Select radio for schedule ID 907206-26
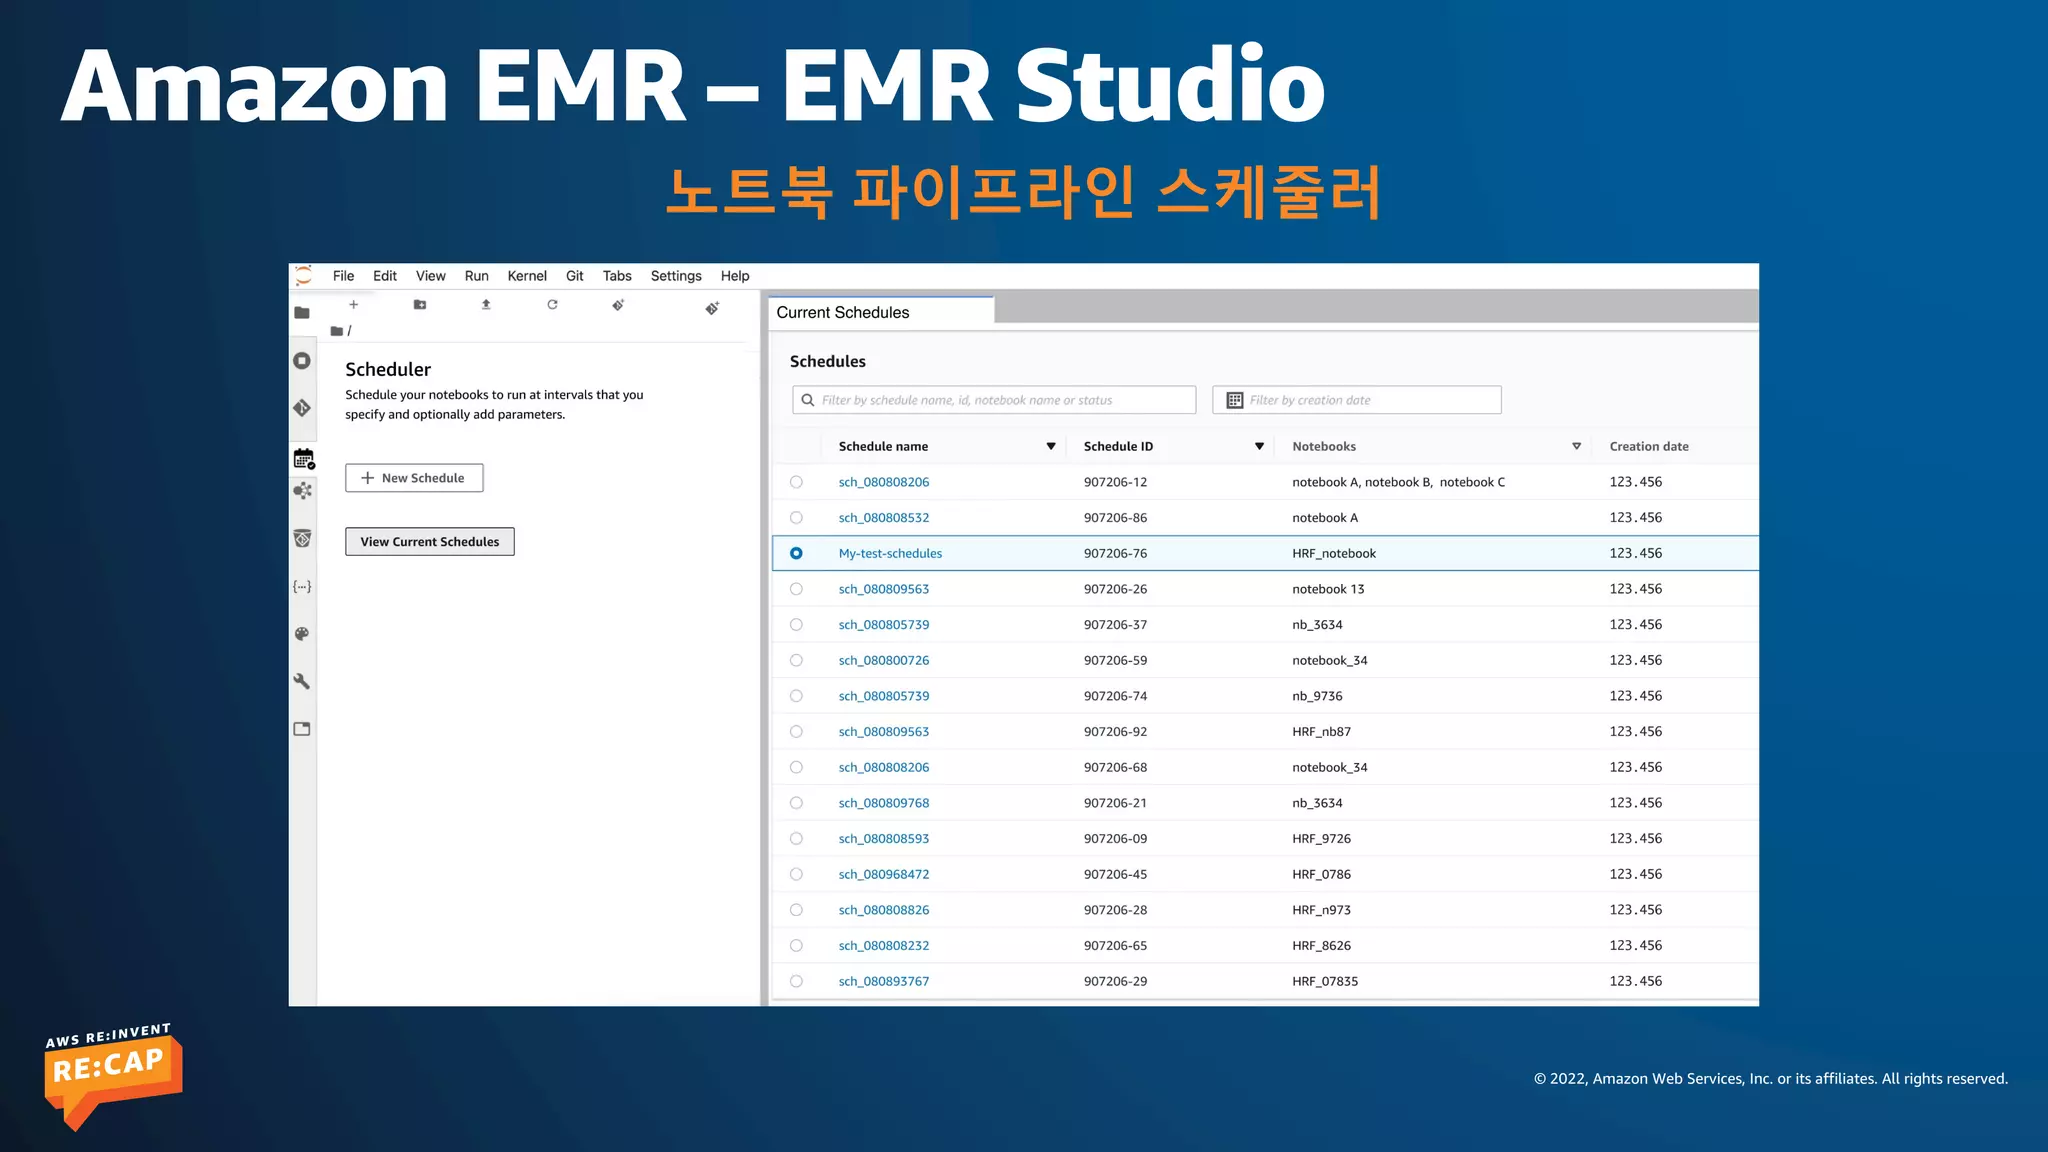Image resolution: width=2048 pixels, height=1152 pixels. (x=796, y=589)
